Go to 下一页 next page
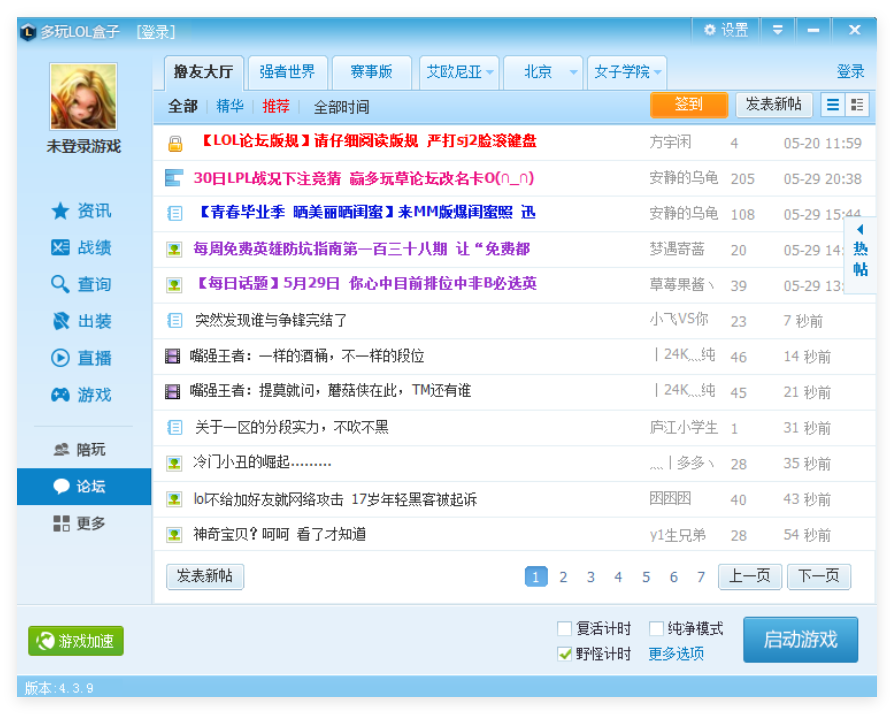Image resolution: width=894 pixels, height=714 pixels. pos(819,576)
